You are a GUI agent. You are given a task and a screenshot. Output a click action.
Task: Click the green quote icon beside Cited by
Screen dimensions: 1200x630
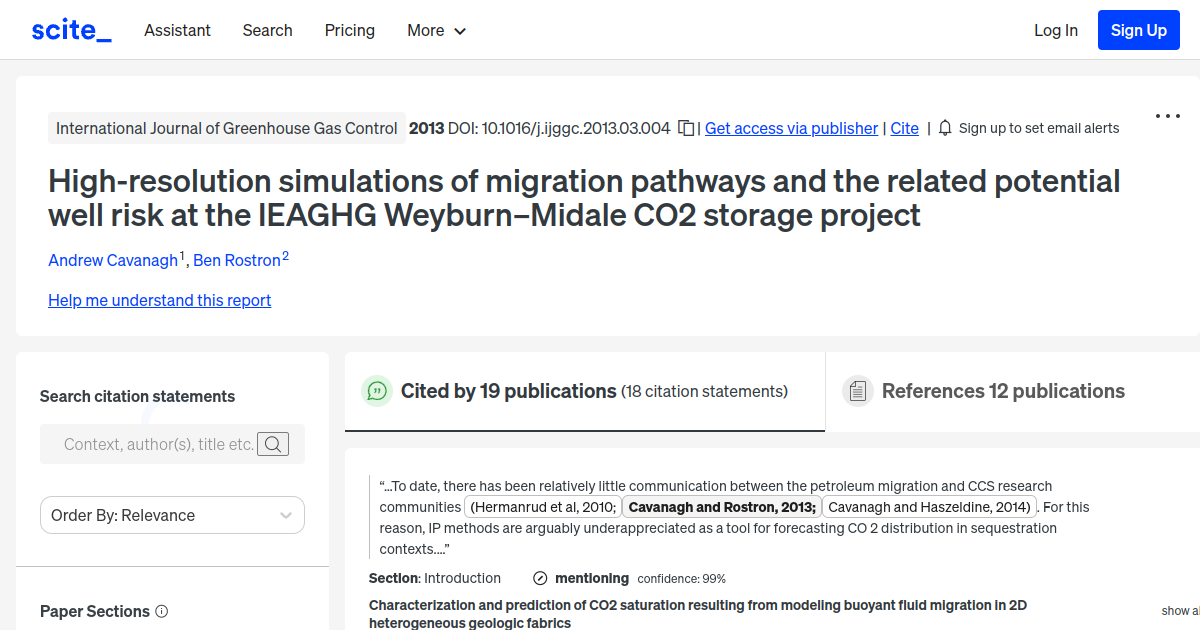(377, 391)
